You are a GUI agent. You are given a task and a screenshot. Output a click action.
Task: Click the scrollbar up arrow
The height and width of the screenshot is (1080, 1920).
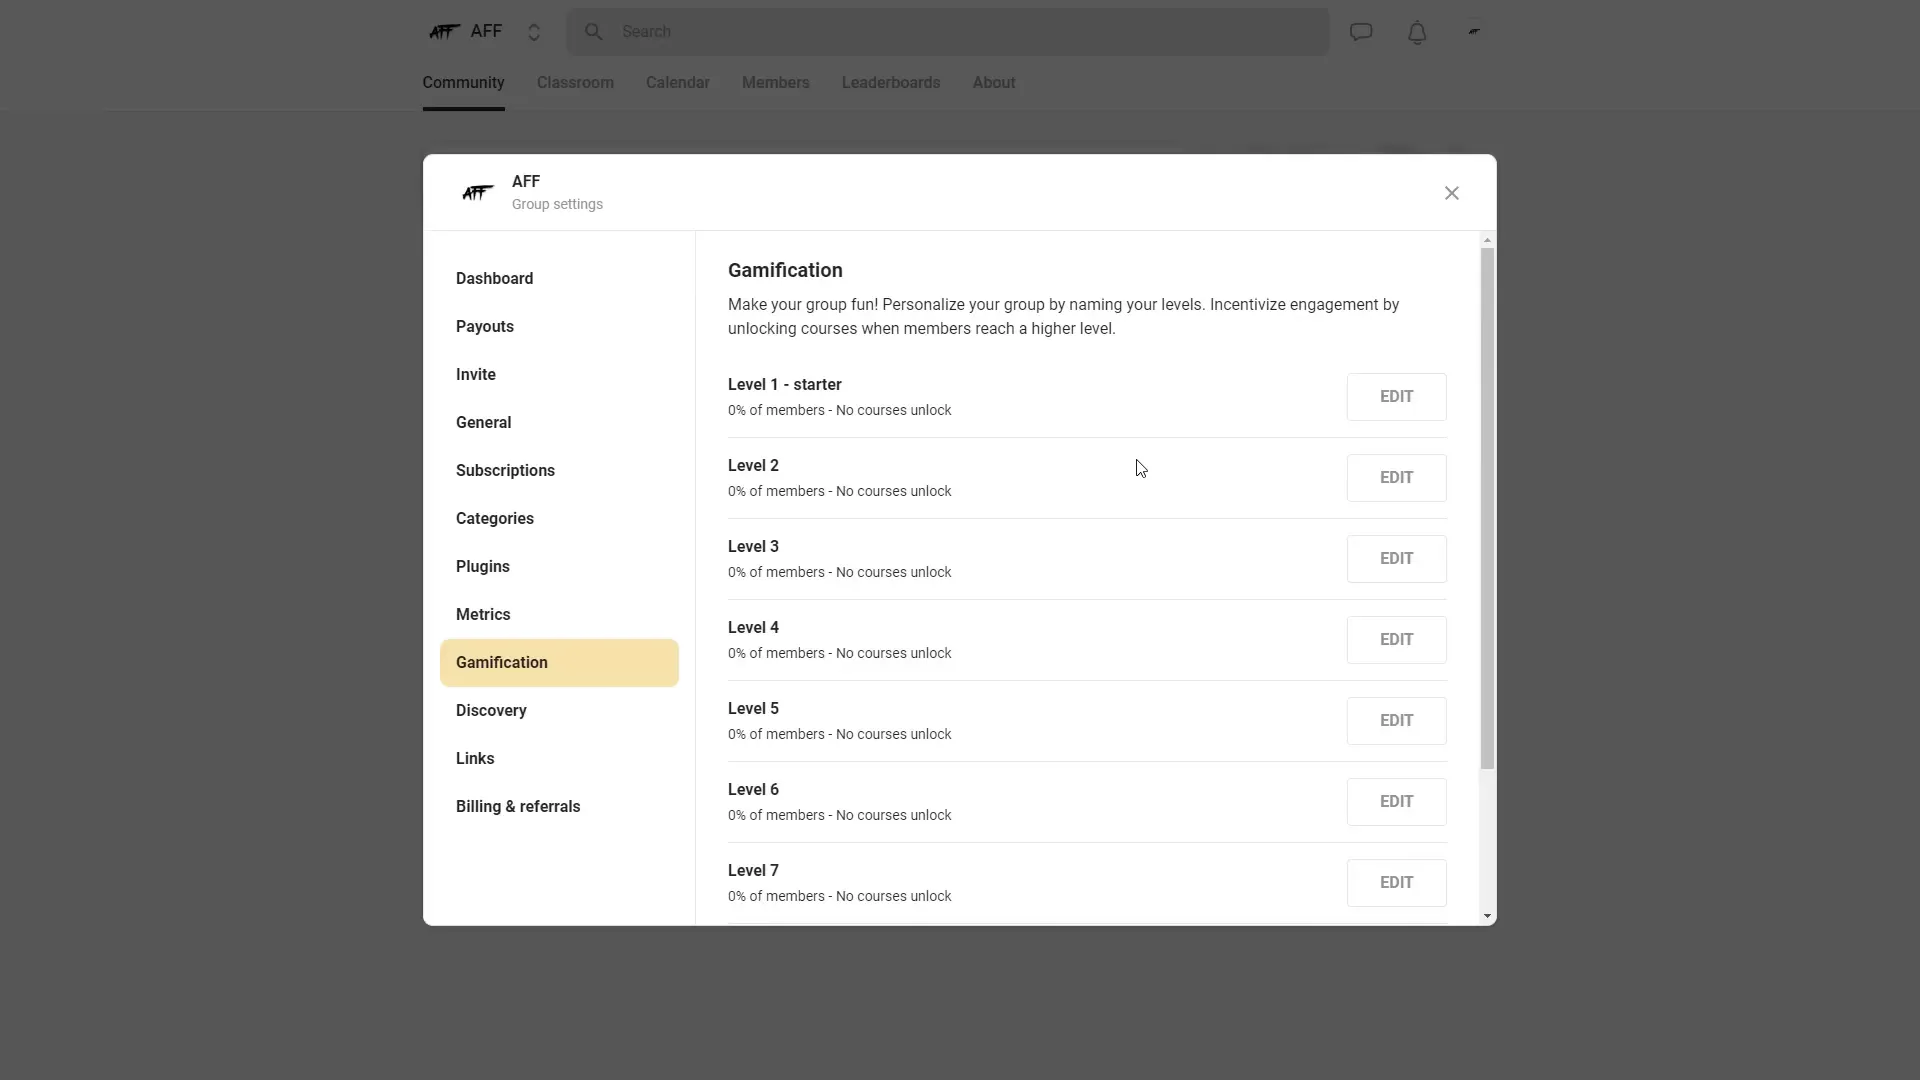pos(1487,240)
